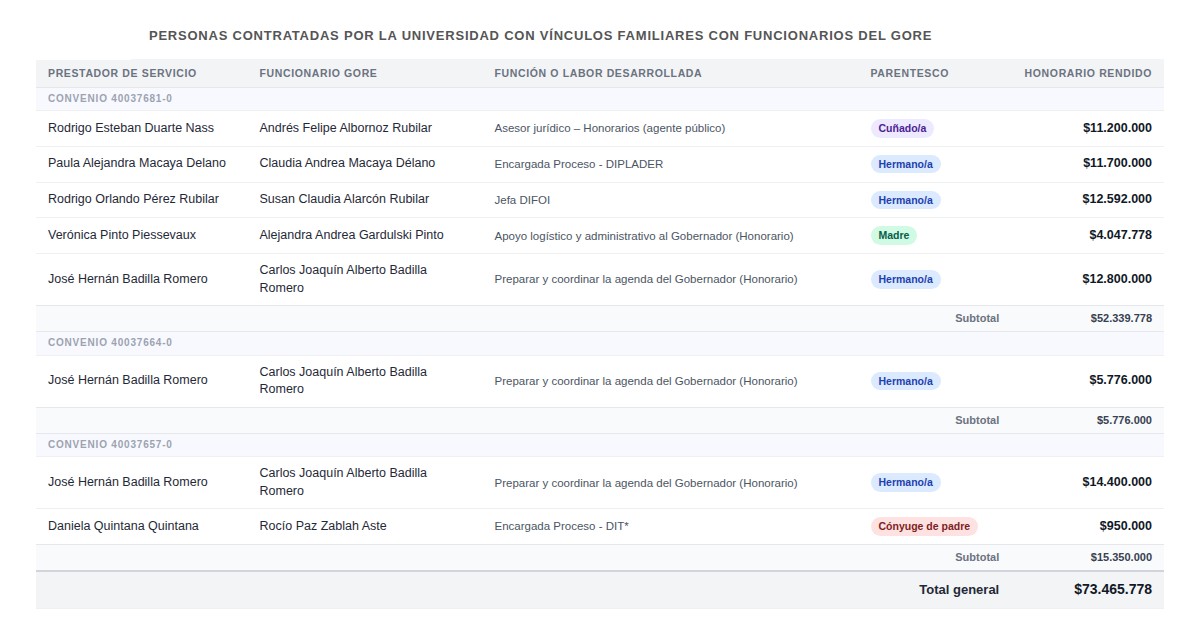Select the 'Convenio 40037657-0' group row
The width and height of the screenshot is (1200, 633).
110,444
